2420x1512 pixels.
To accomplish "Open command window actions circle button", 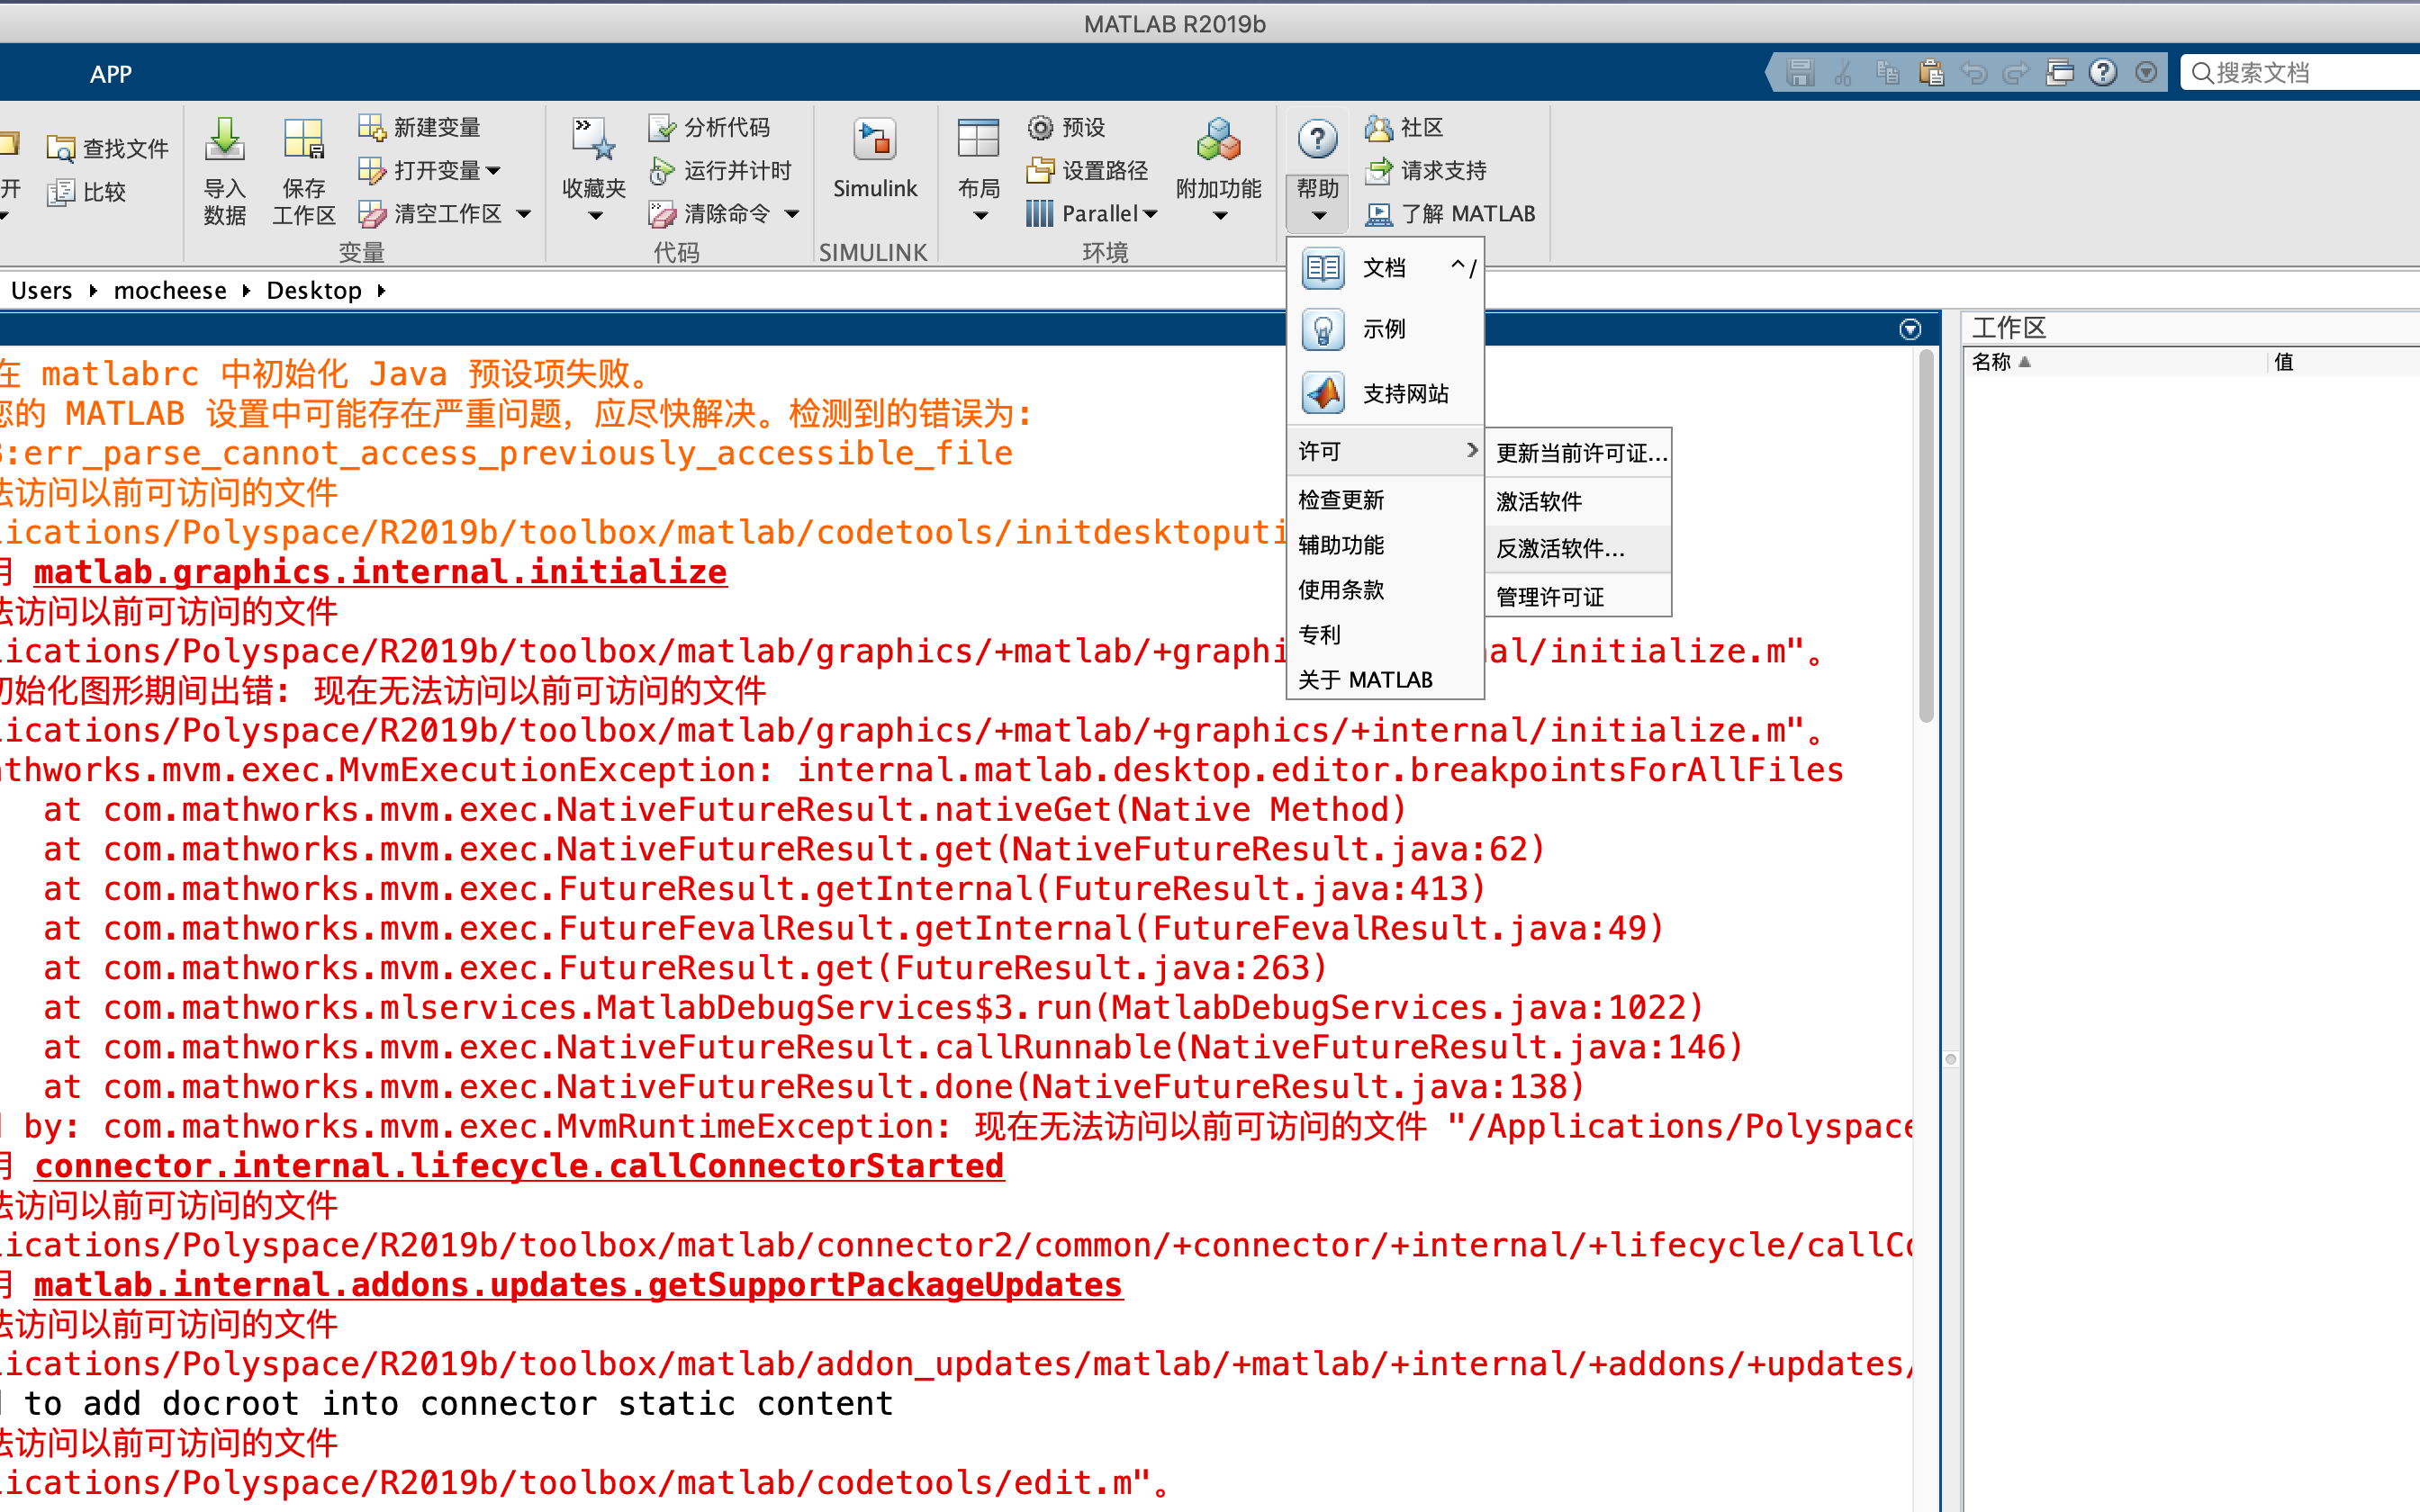I will [x=1910, y=329].
